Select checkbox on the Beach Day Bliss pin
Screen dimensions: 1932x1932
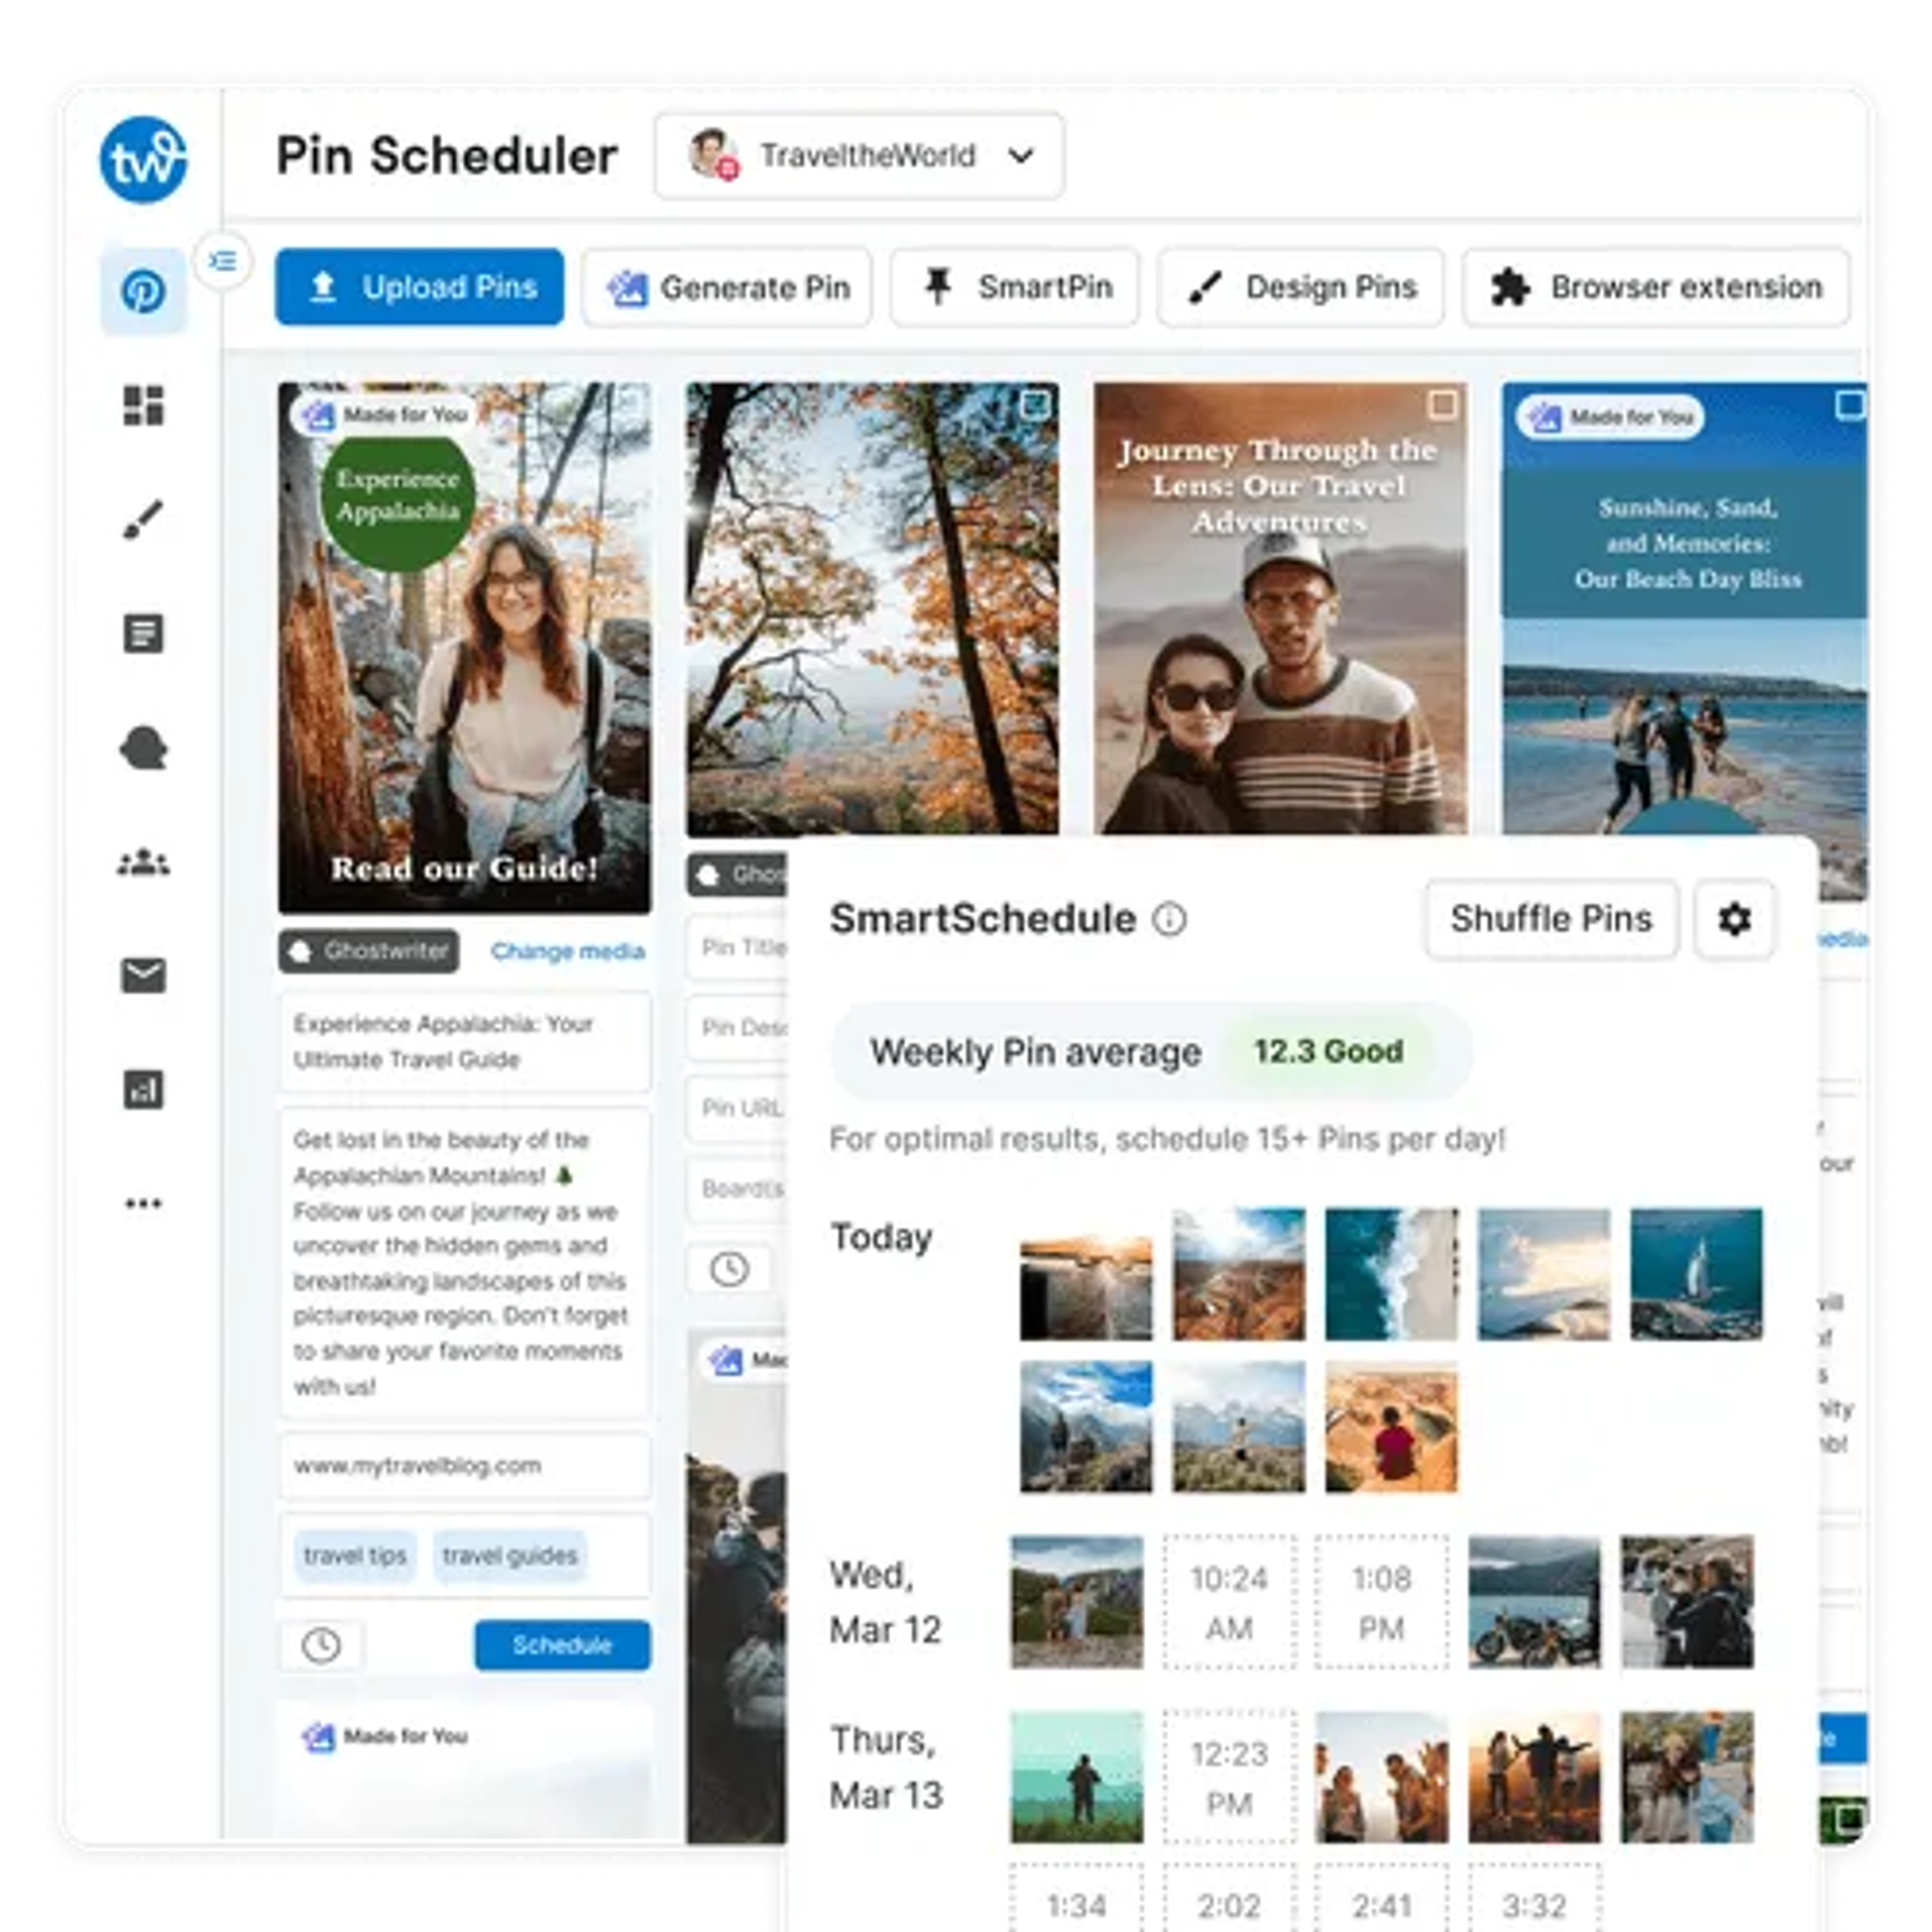point(1850,405)
